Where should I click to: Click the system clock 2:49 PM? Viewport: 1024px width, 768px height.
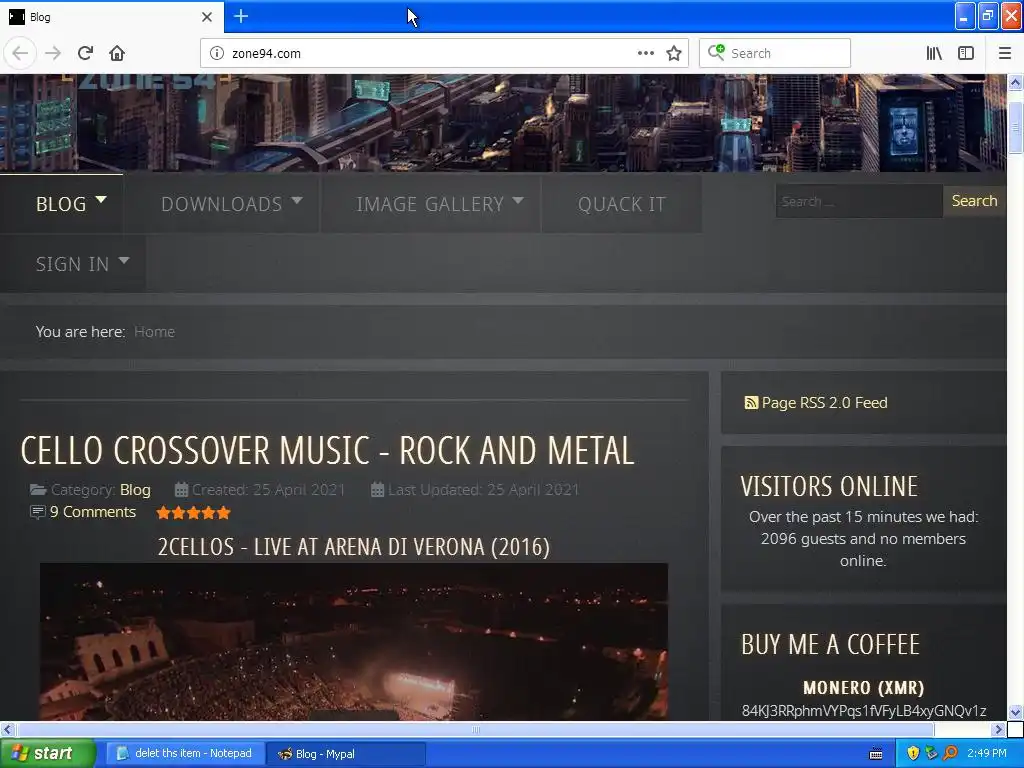(x=987, y=754)
